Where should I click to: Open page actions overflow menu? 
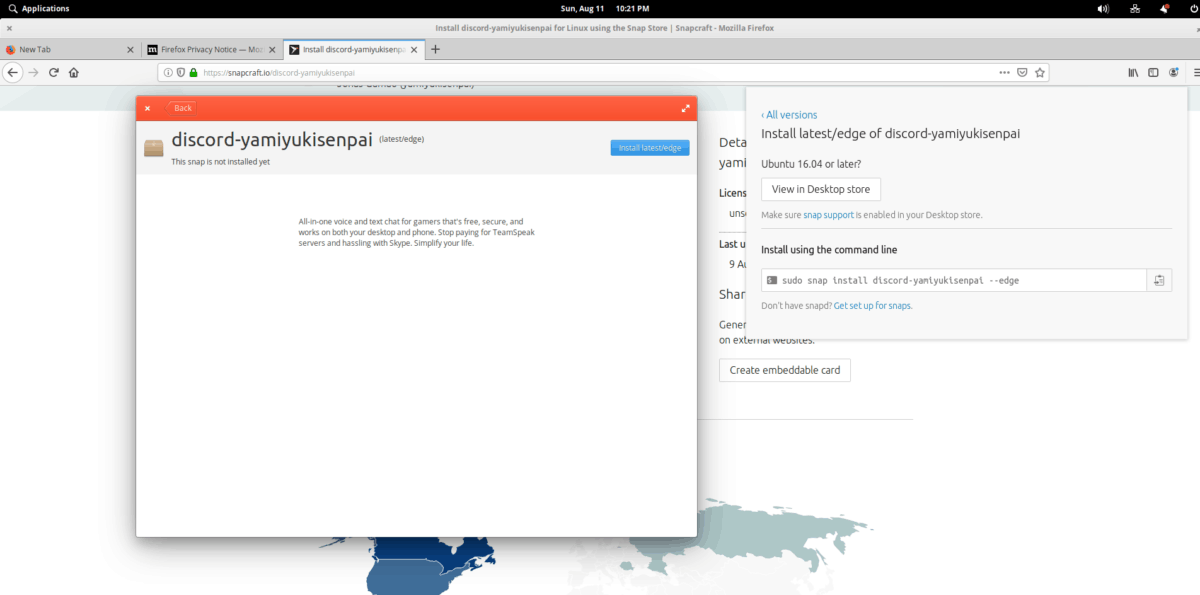click(1003, 72)
